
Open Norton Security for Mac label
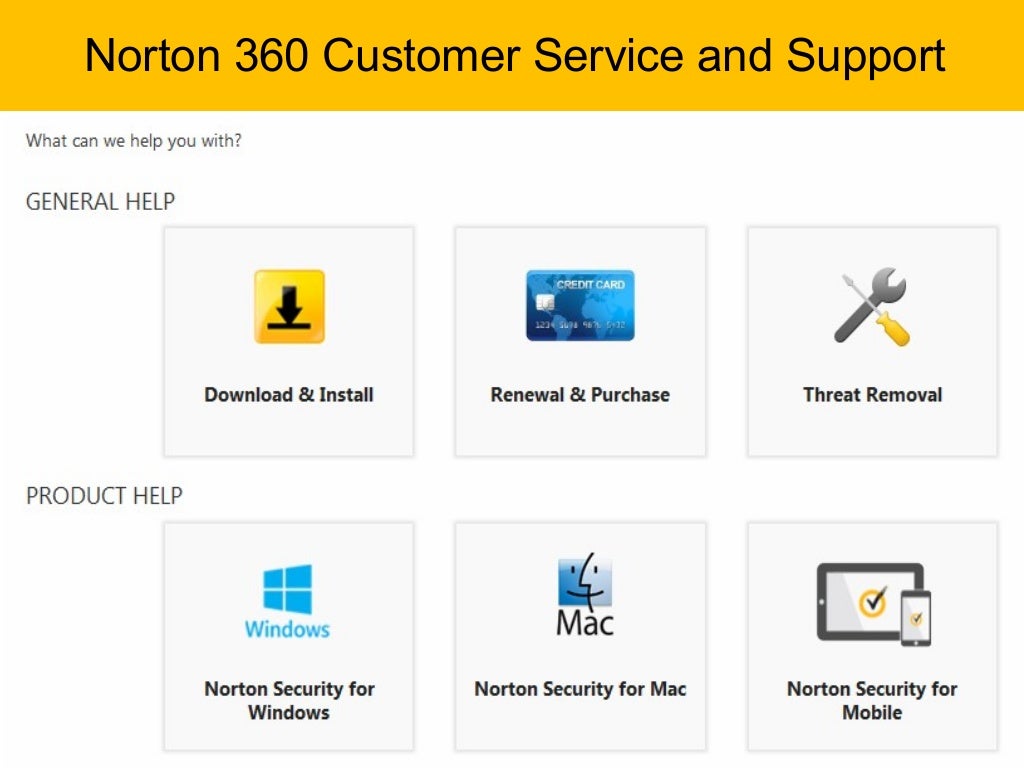point(580,688)
